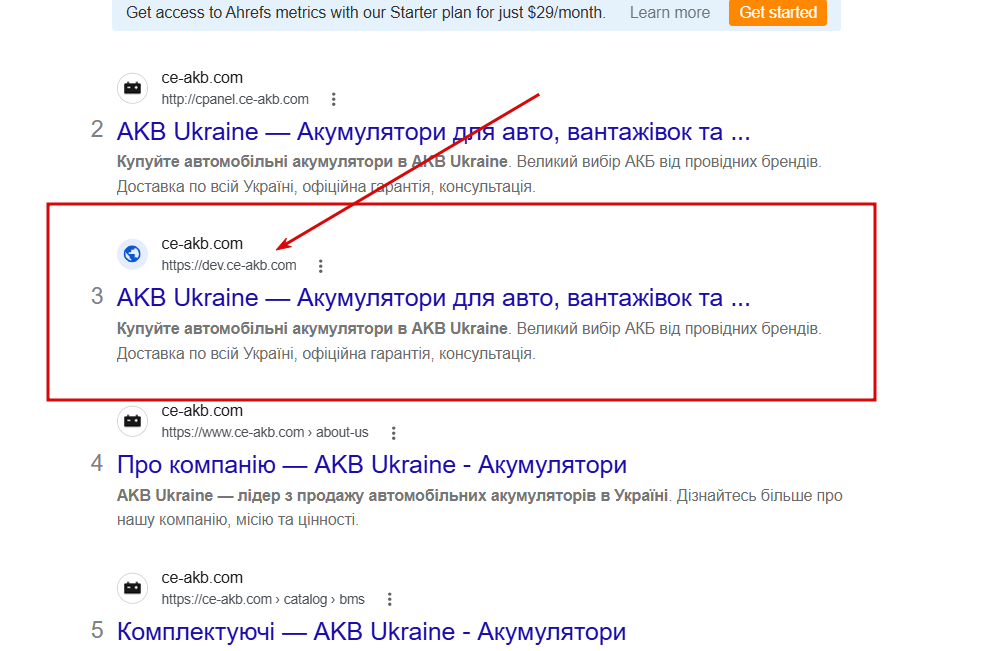Open three-dot menu next to catalog › bms
The width and height of the screenshot is (1002, 651).
[390, 600]
